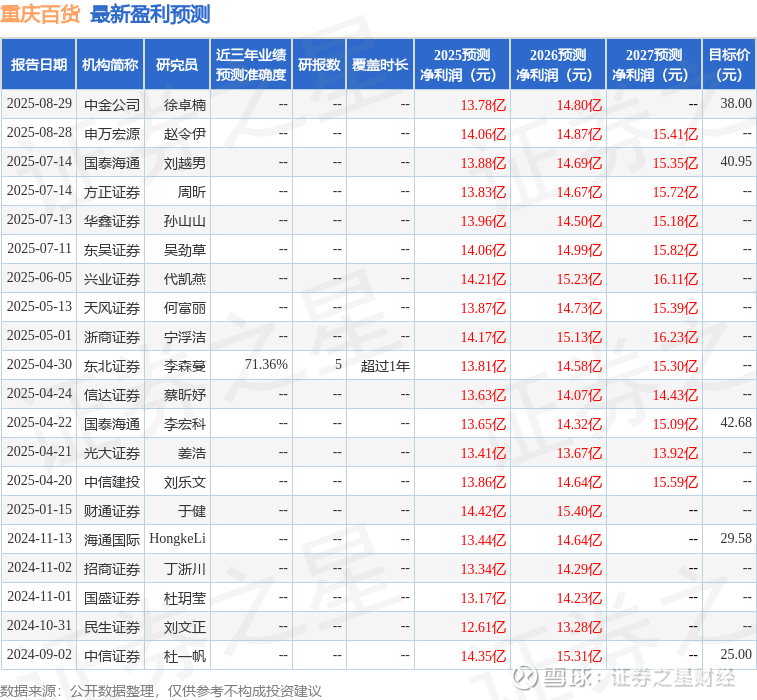This screenshot has height=700, width=757.
Task: Click the 国盛证券 institution cell
Action: [112, 598]
